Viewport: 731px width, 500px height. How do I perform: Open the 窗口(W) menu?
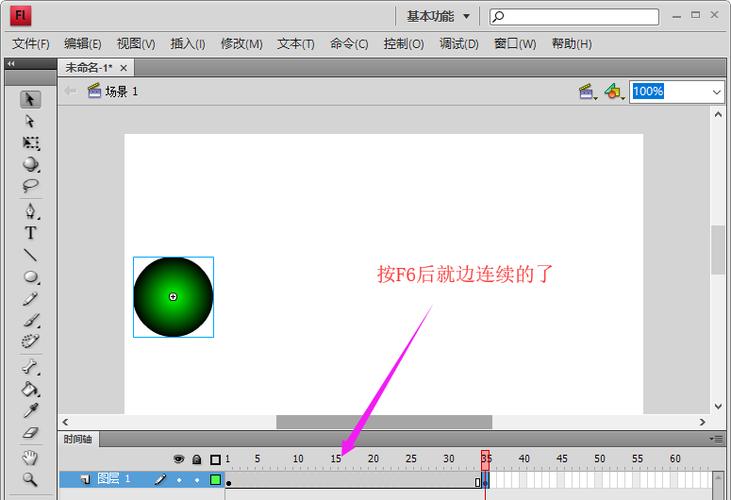pos(515,44)
